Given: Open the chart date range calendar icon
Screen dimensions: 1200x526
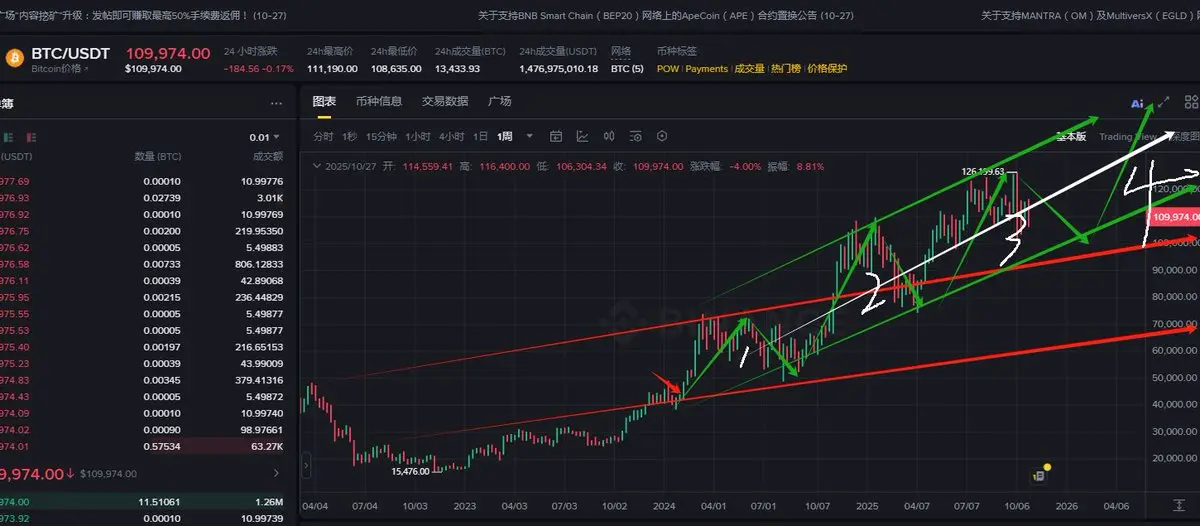Looking at the screenshot, I should pyautogui.click(x=556, y=136).
